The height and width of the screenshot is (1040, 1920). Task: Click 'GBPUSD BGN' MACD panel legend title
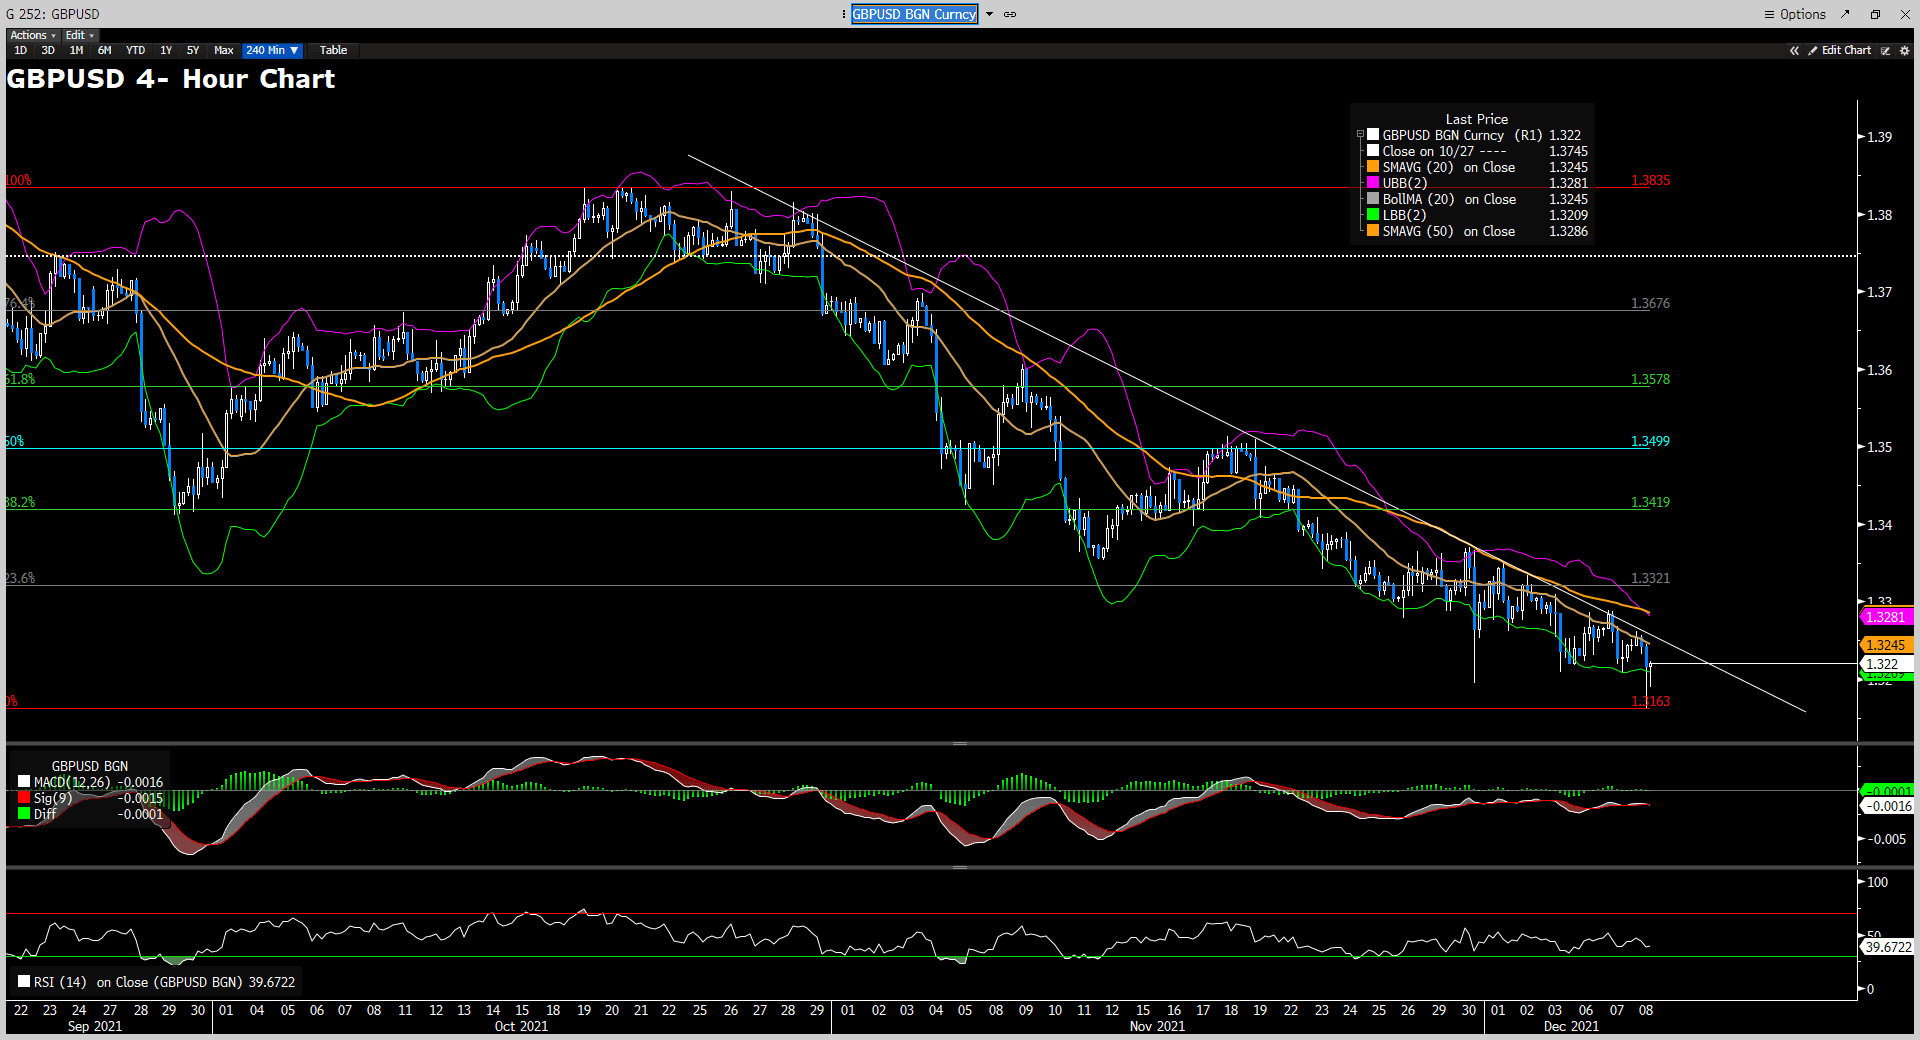[90, 766]
